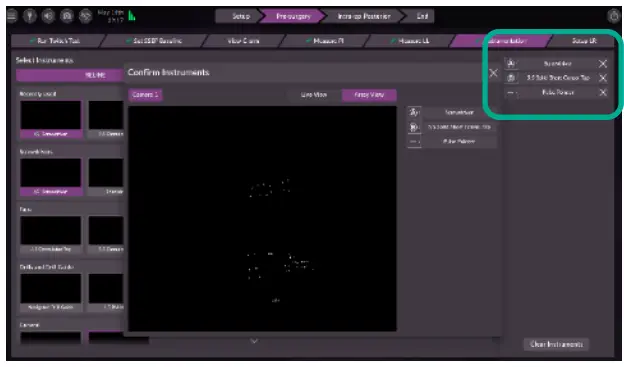Select Screwdriver row in Confirm Instruments list

pos(458,112)
